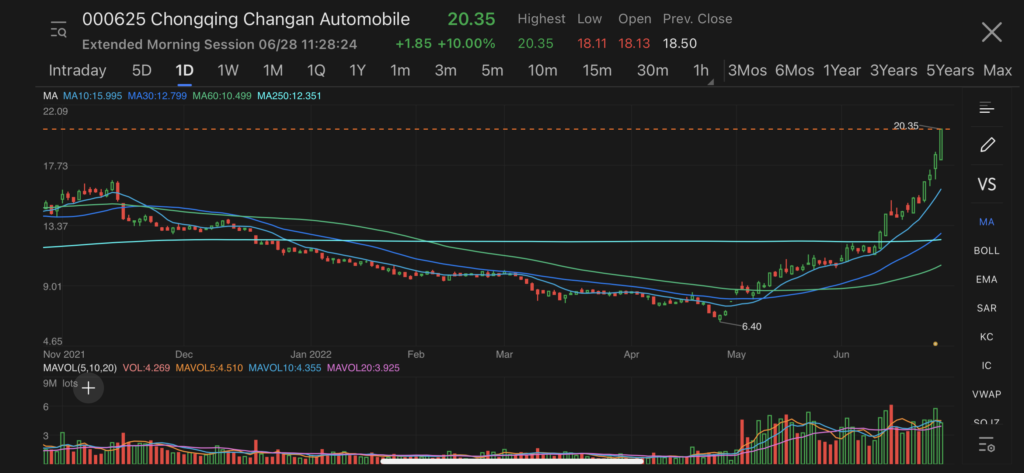Open the stock search list icon
Image resolution: width=1024 pixels, height=473 pixels.
click(59, 30)
